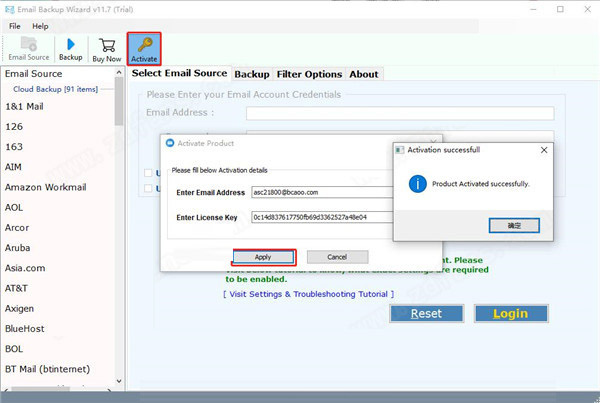
Task: Open the Help menu
Action: [40, 25]
